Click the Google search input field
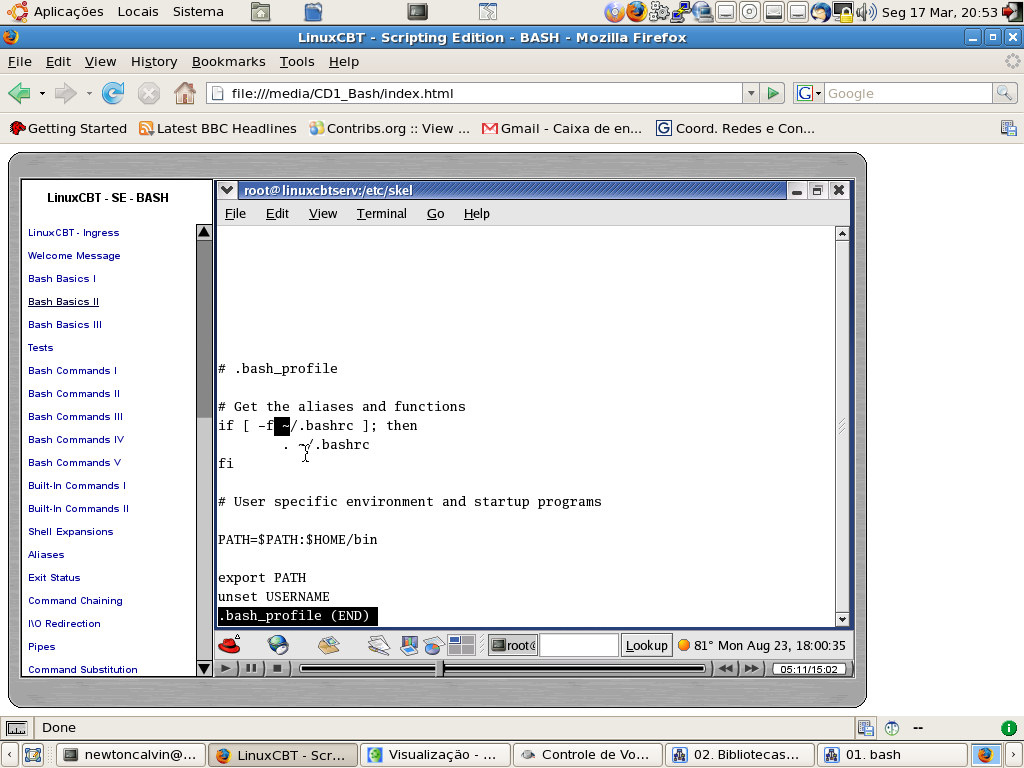Screen dimensions: 1024x768 click(x=907, y=93)
